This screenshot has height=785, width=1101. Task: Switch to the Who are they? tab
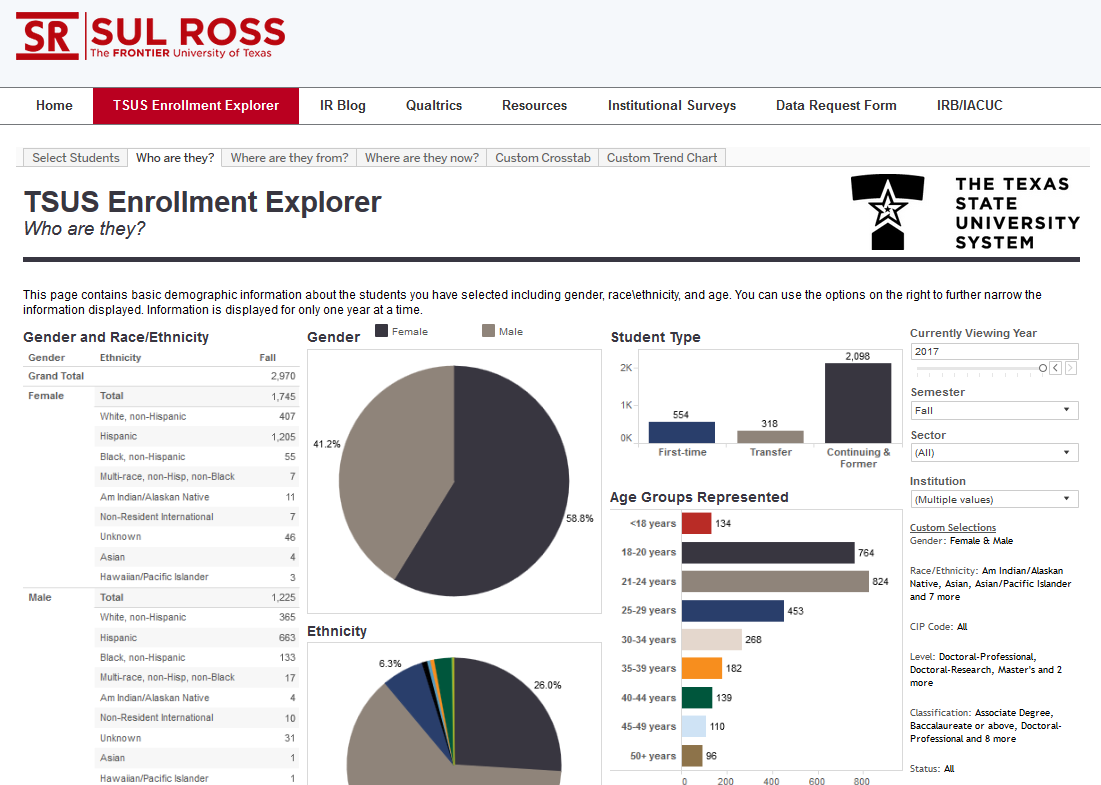point(175,158)
